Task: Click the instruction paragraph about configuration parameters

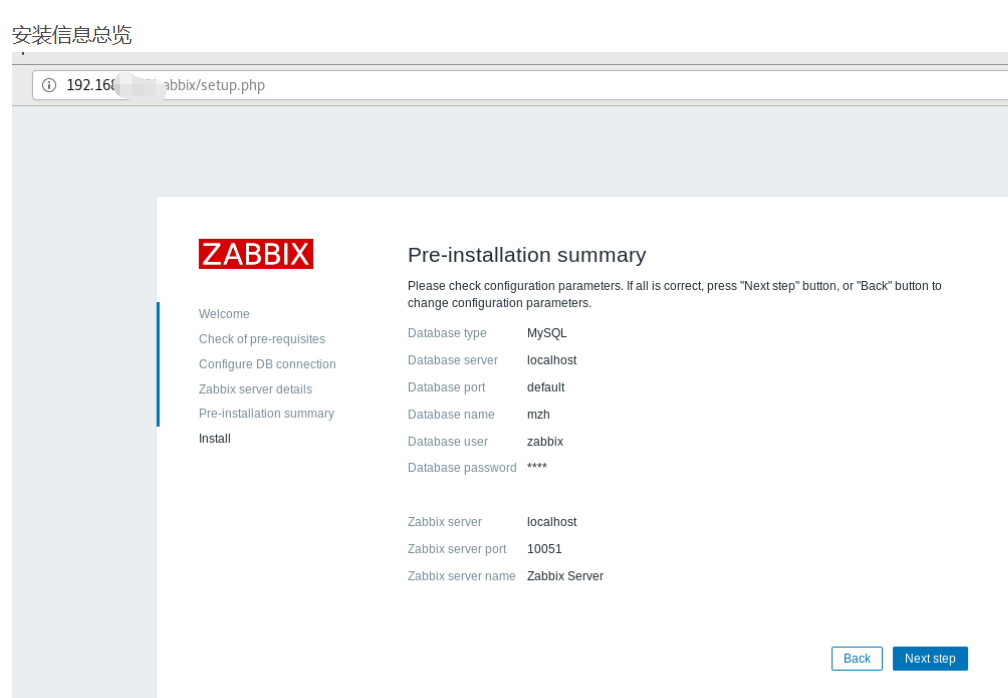Action: [674, 294]
